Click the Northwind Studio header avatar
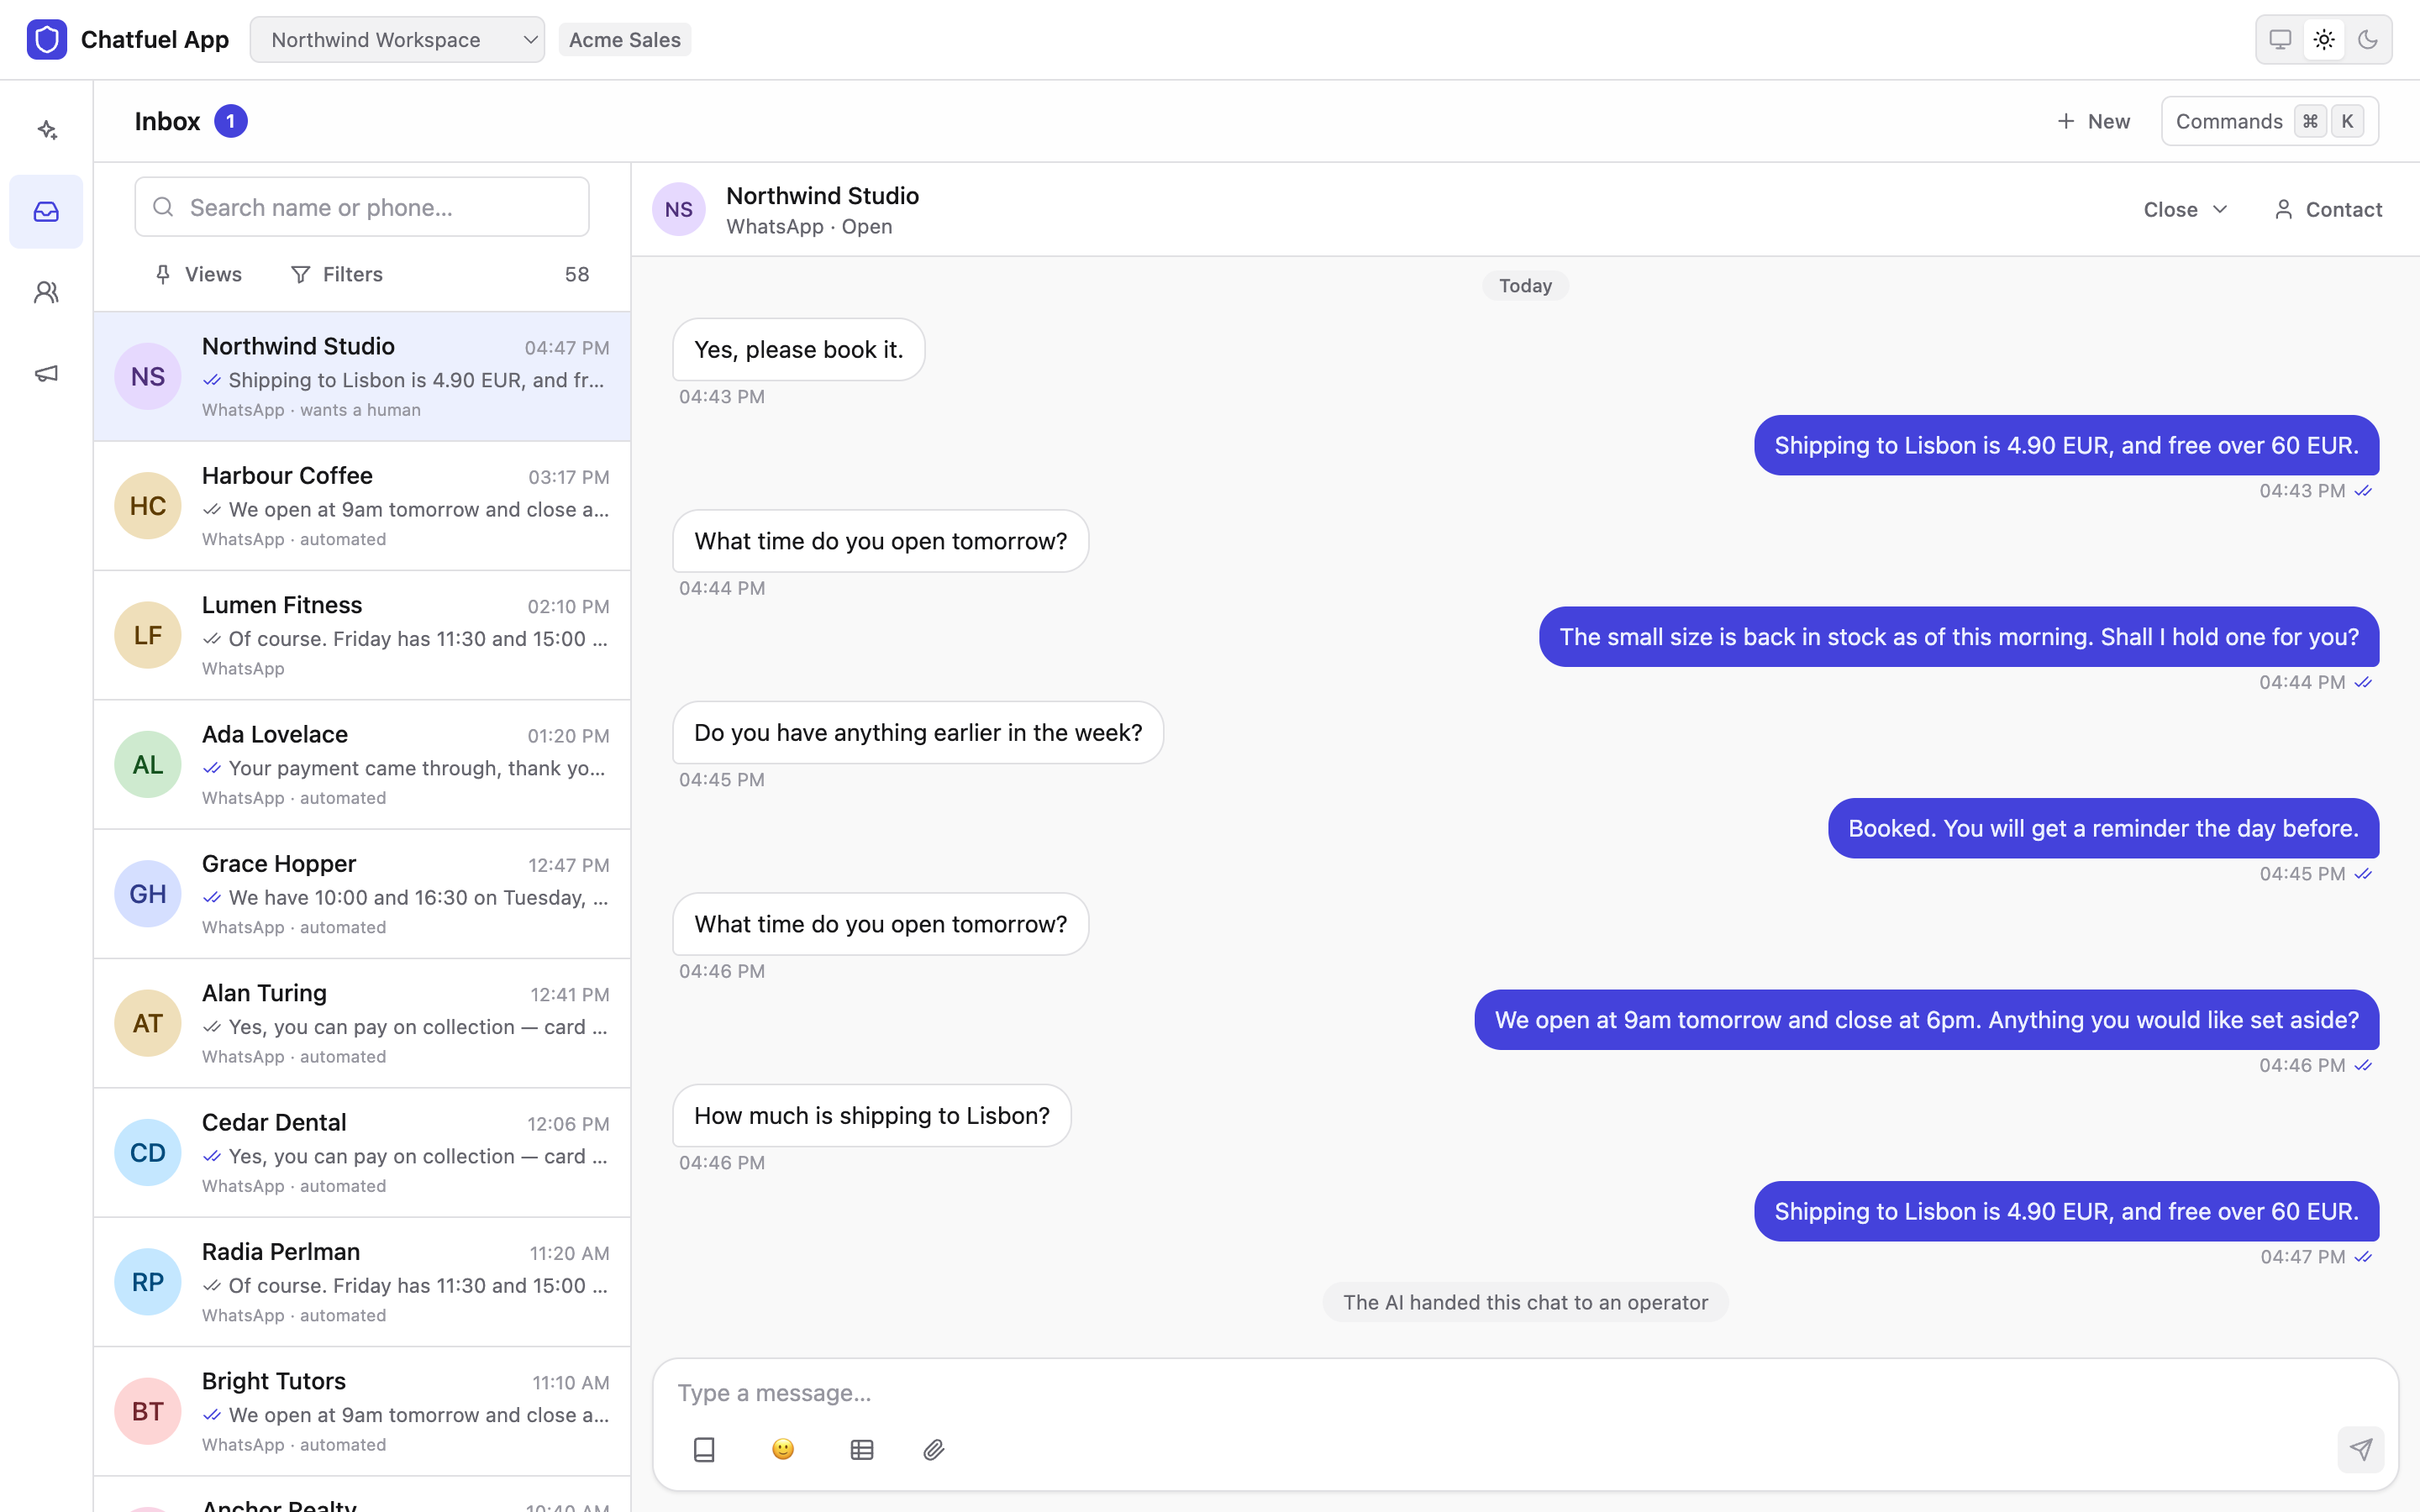This screenshot has width=2420, height=1512. (x=679, y=209)
